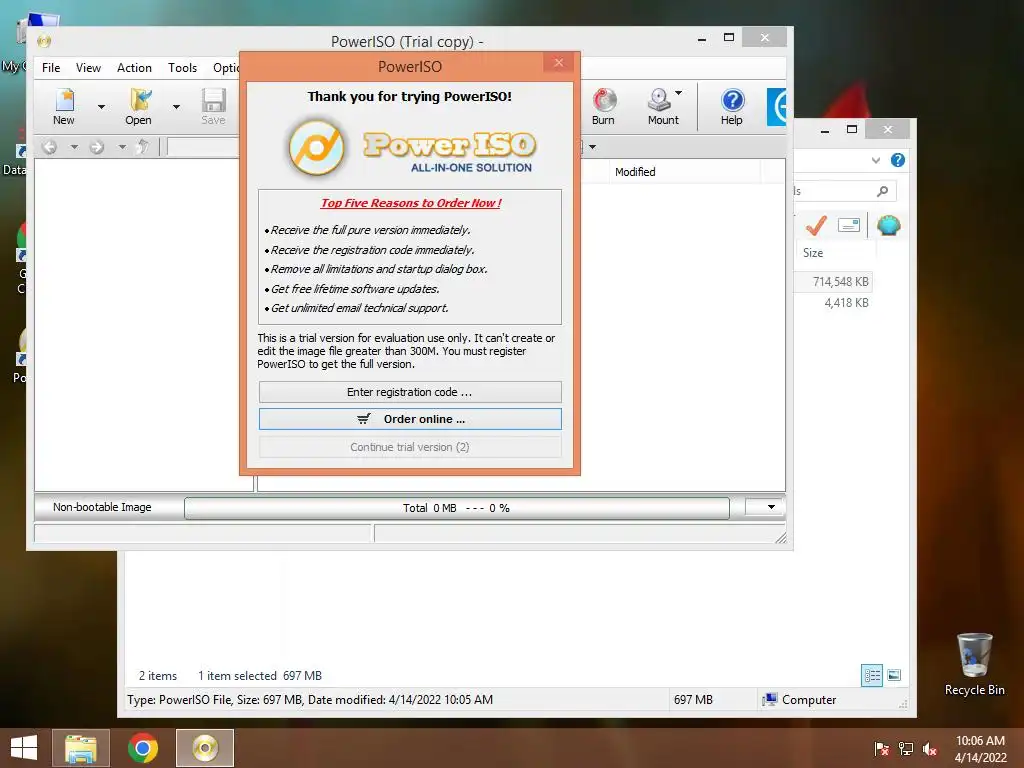Open the File menu
Screen dimensions: 1024x768
(x=51, y=67)
